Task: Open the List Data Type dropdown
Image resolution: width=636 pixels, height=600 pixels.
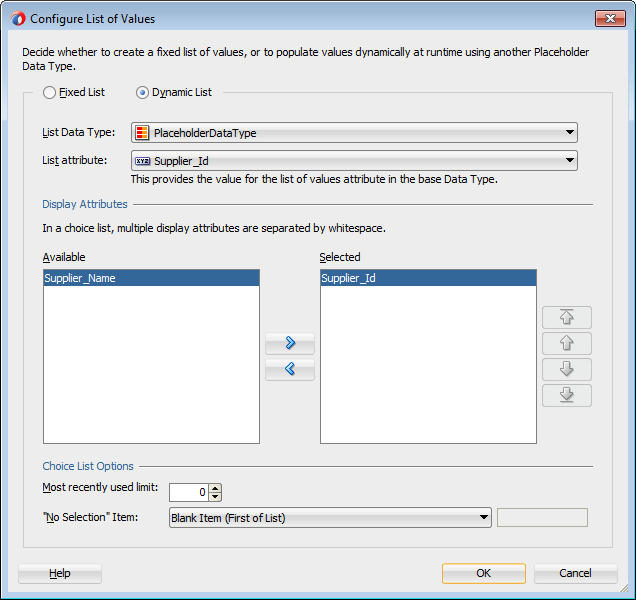Action: (569, 132)
